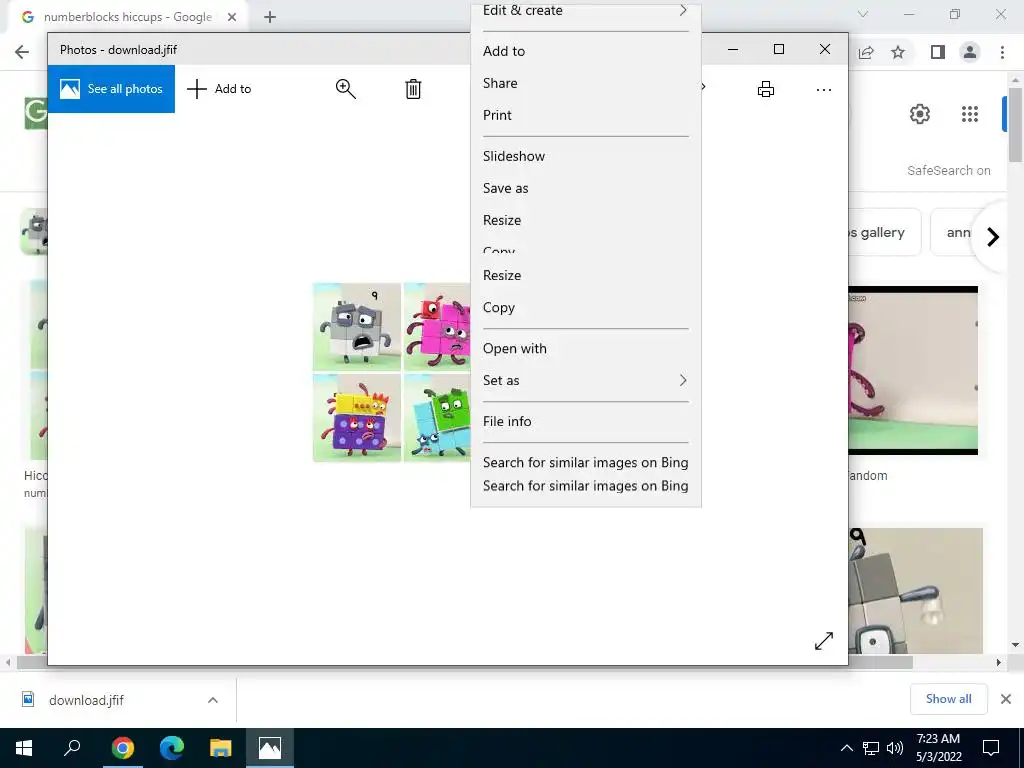Click the SafeSearch on label

coord(948,170)
